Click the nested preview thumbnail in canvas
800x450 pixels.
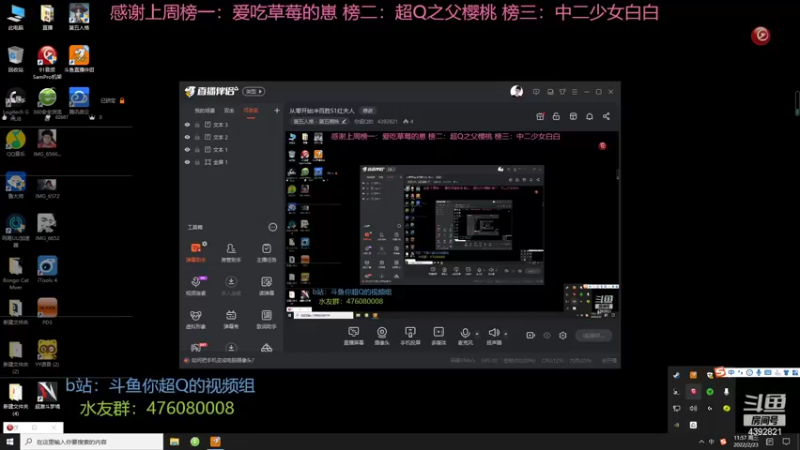(x=452, y=224)
